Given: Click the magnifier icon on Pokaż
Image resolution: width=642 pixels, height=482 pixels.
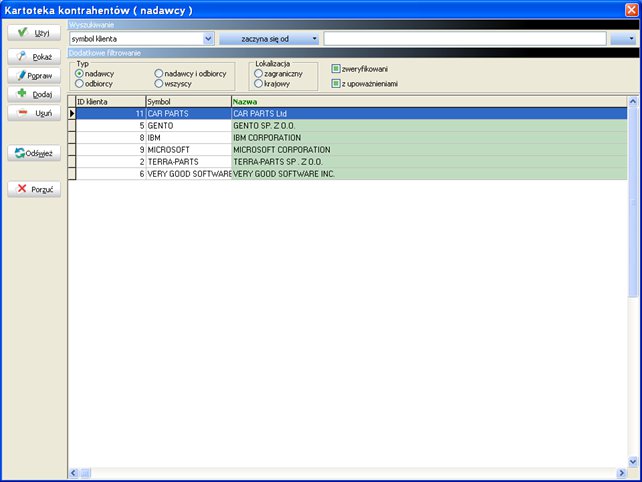Looking at the screenshot, I should click(x=22, y=56).
